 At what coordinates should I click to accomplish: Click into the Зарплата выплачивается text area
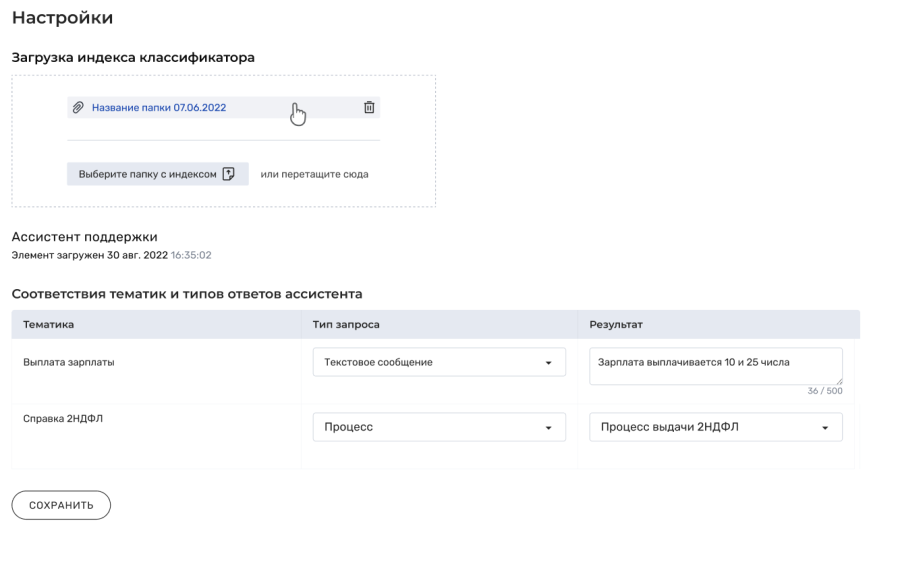[716, 366]
